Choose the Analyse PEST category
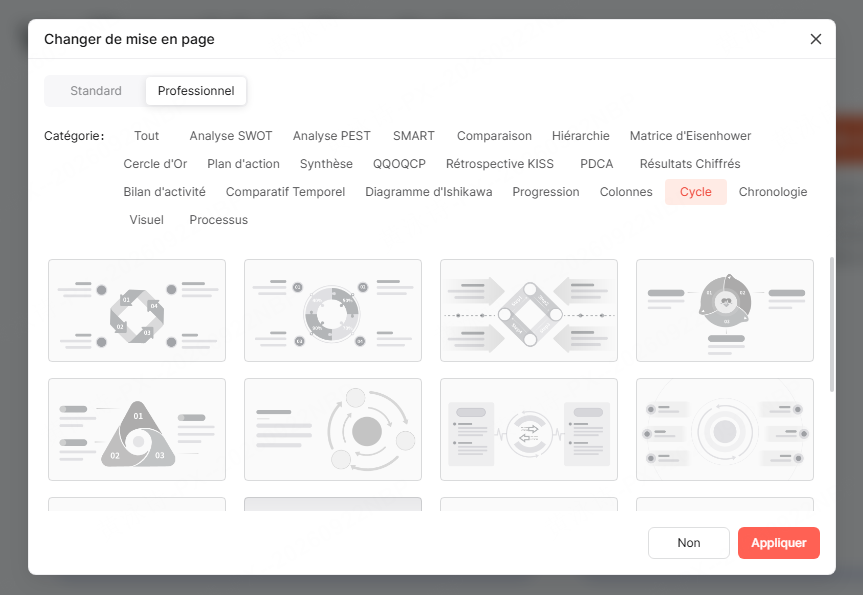The image size is (863, 595). pyautogui.click(x=331, y=136)
